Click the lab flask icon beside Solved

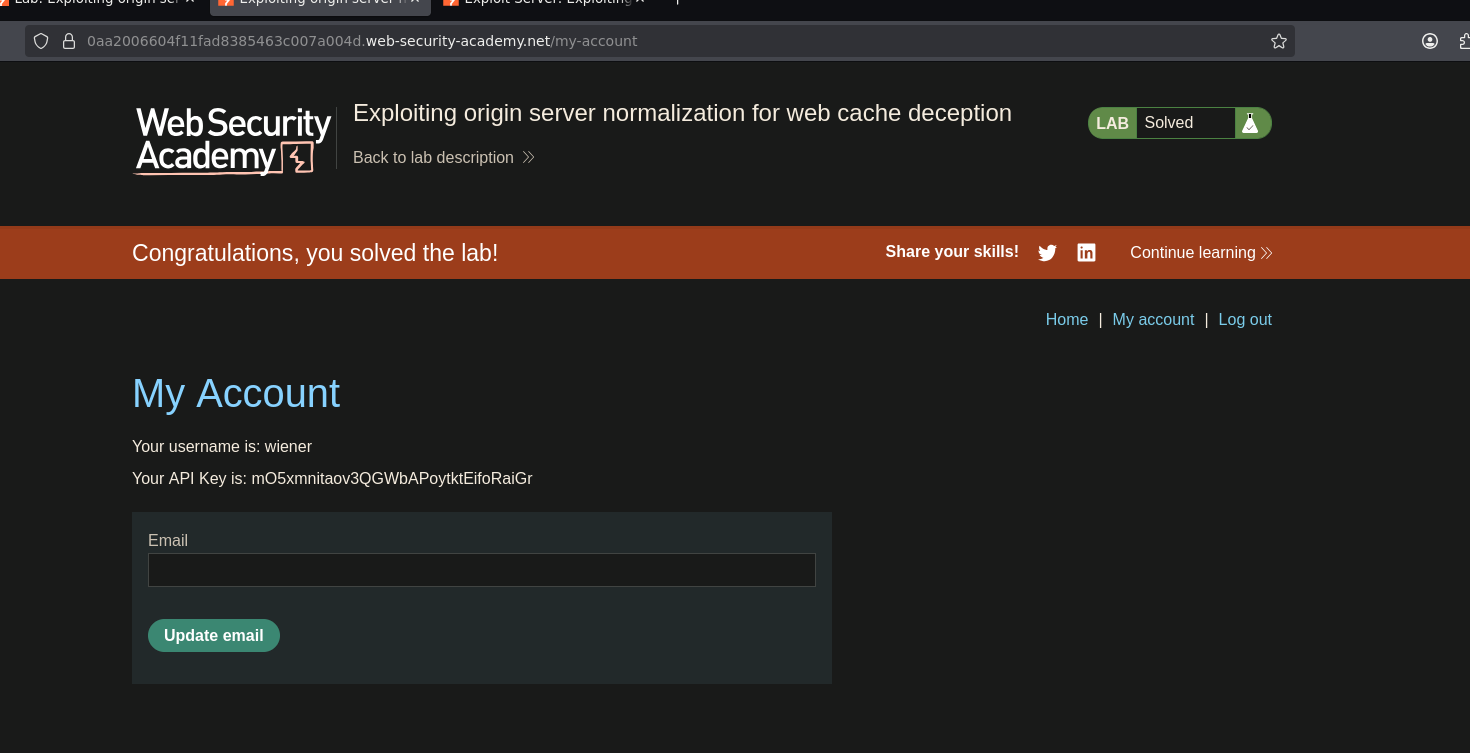[x=1249, y=123]
